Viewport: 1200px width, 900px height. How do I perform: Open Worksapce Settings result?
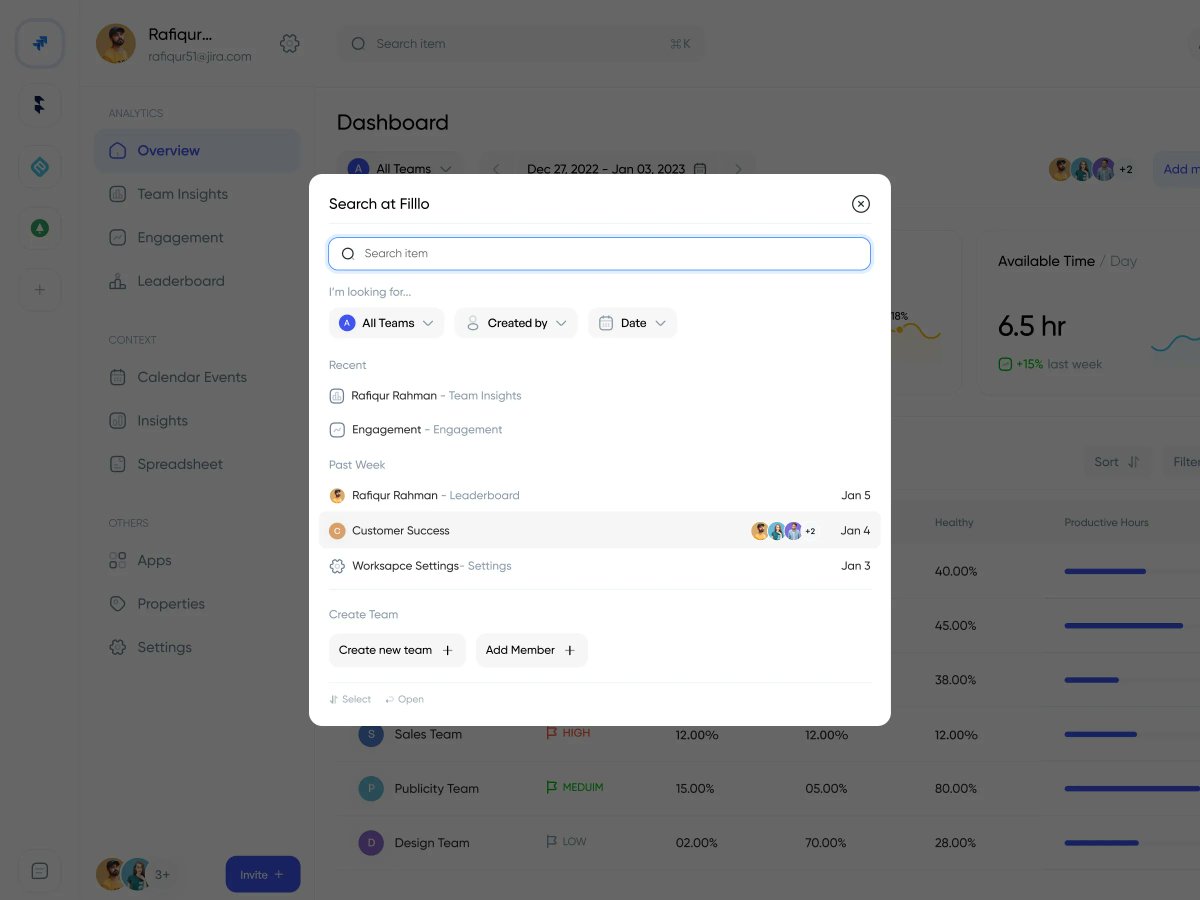click(x=599, y=565)
